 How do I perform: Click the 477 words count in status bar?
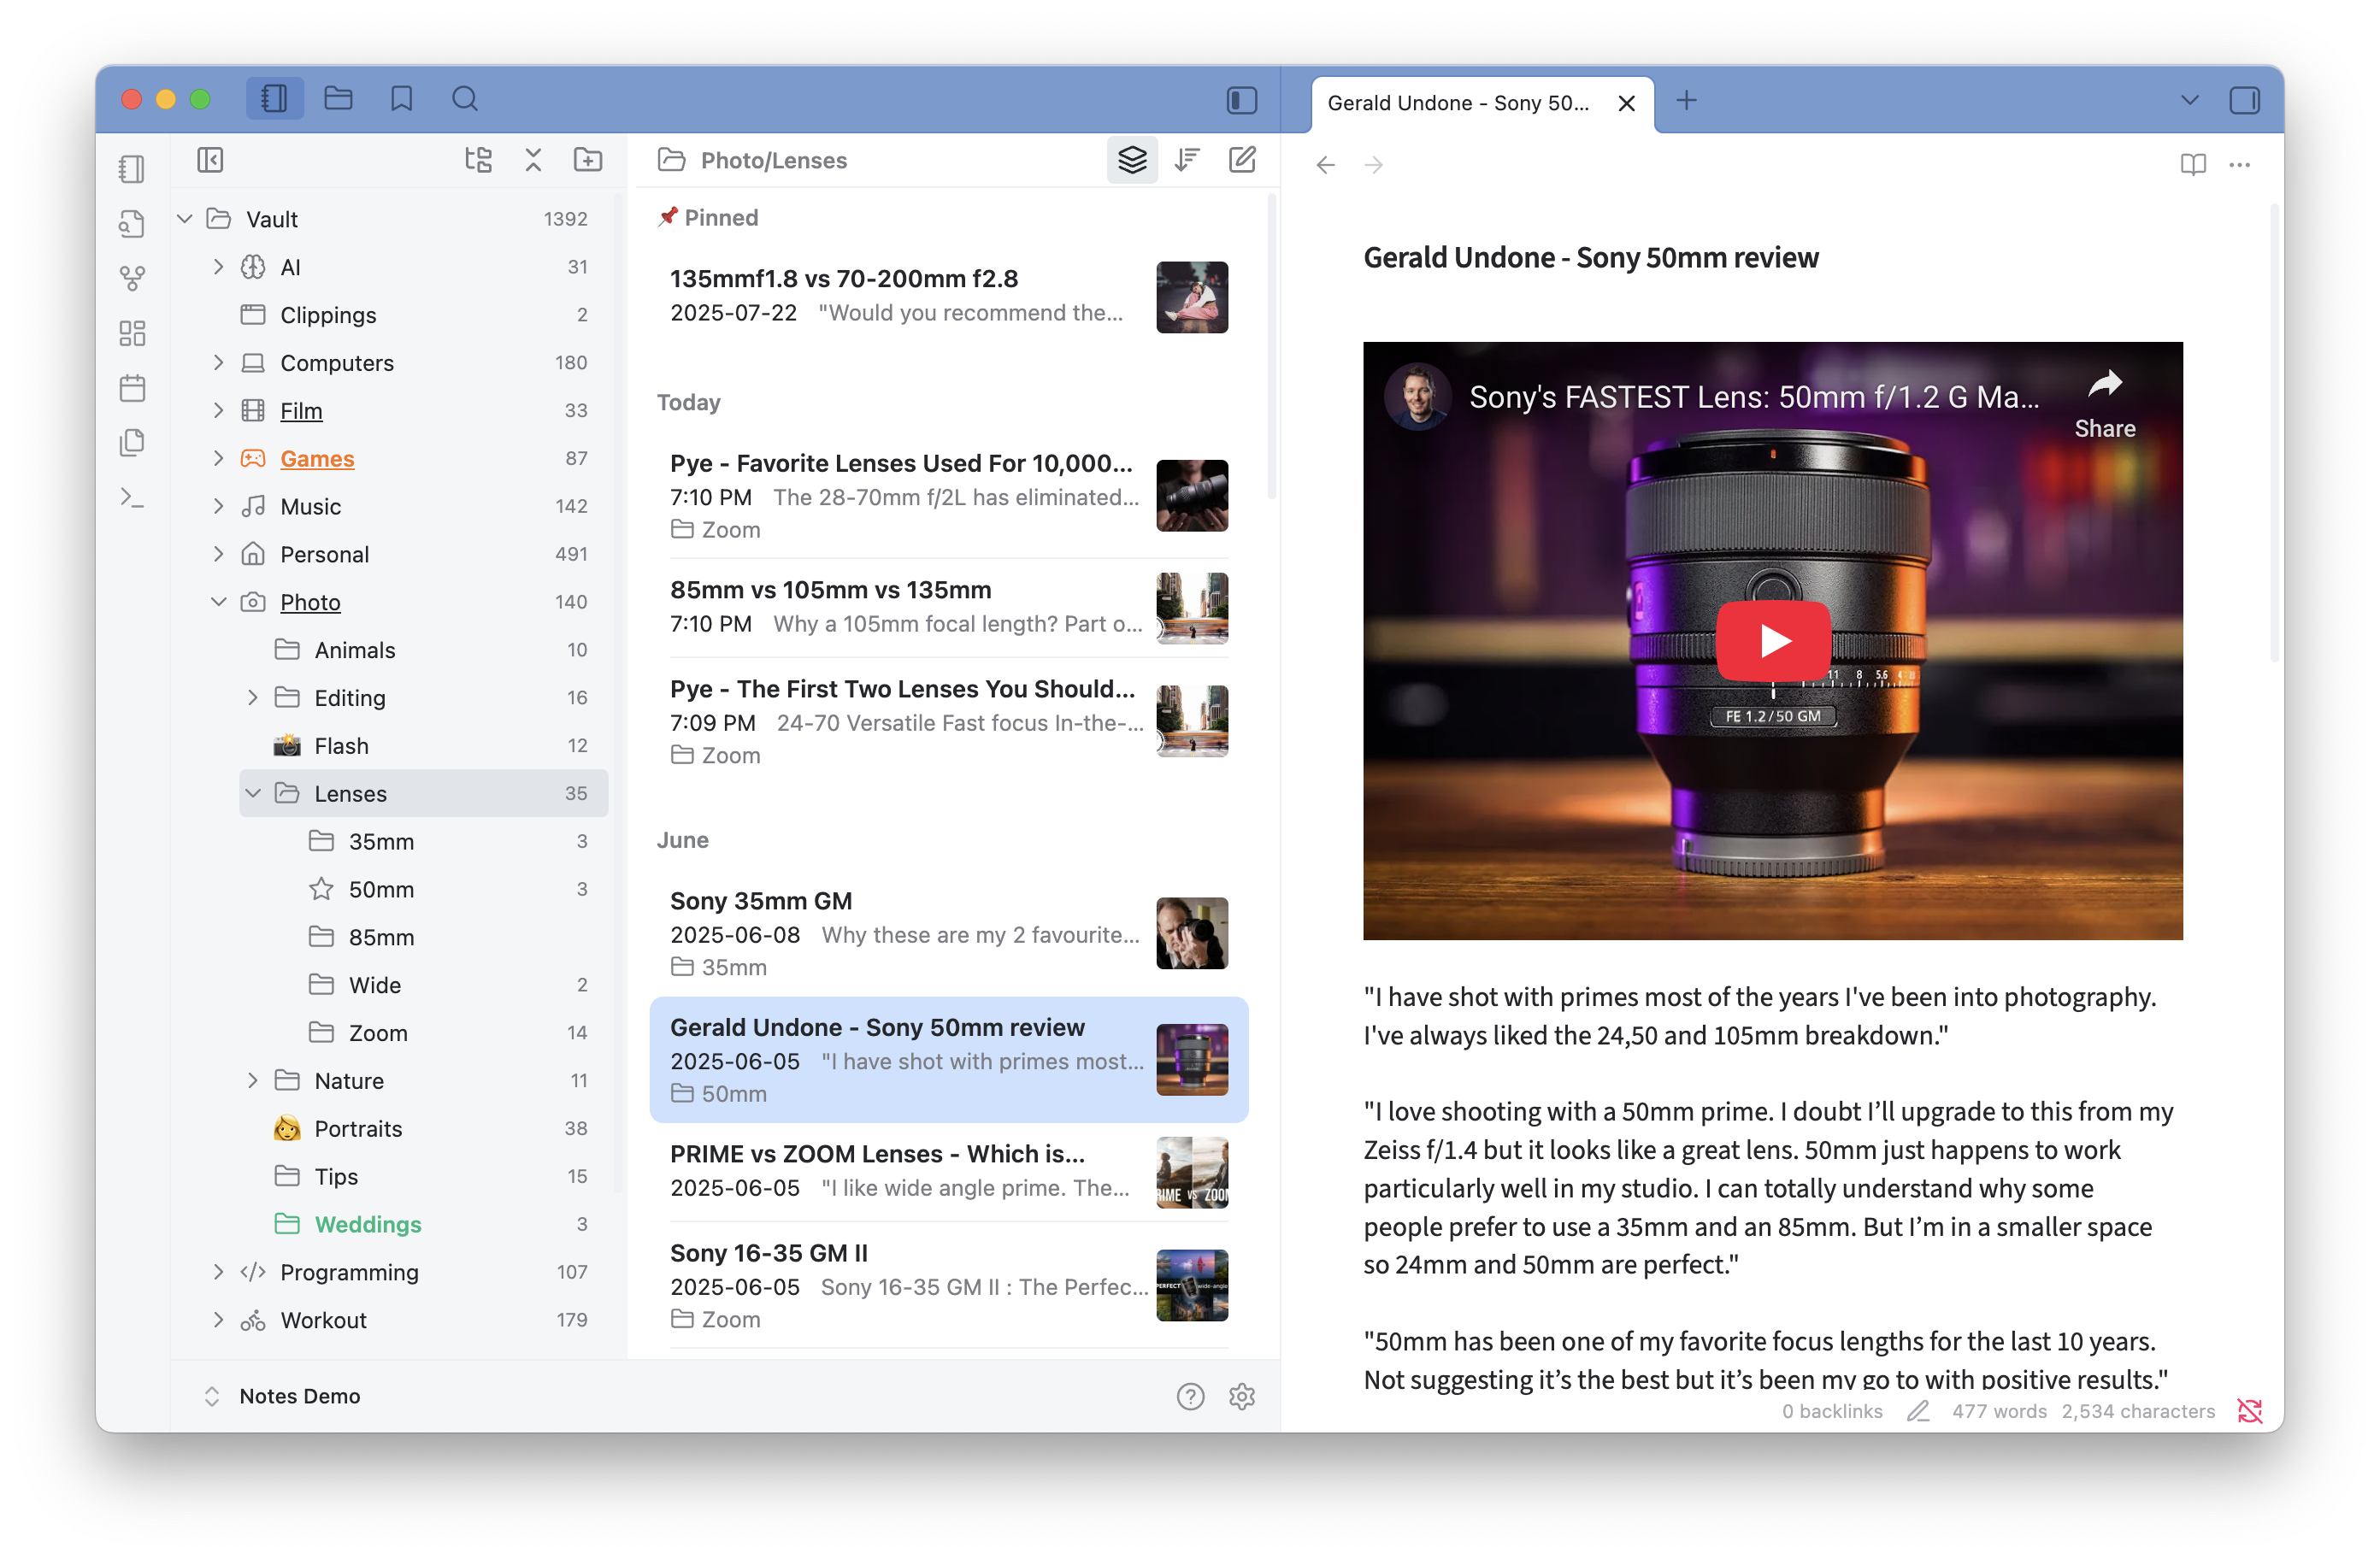point(1999,1411)
